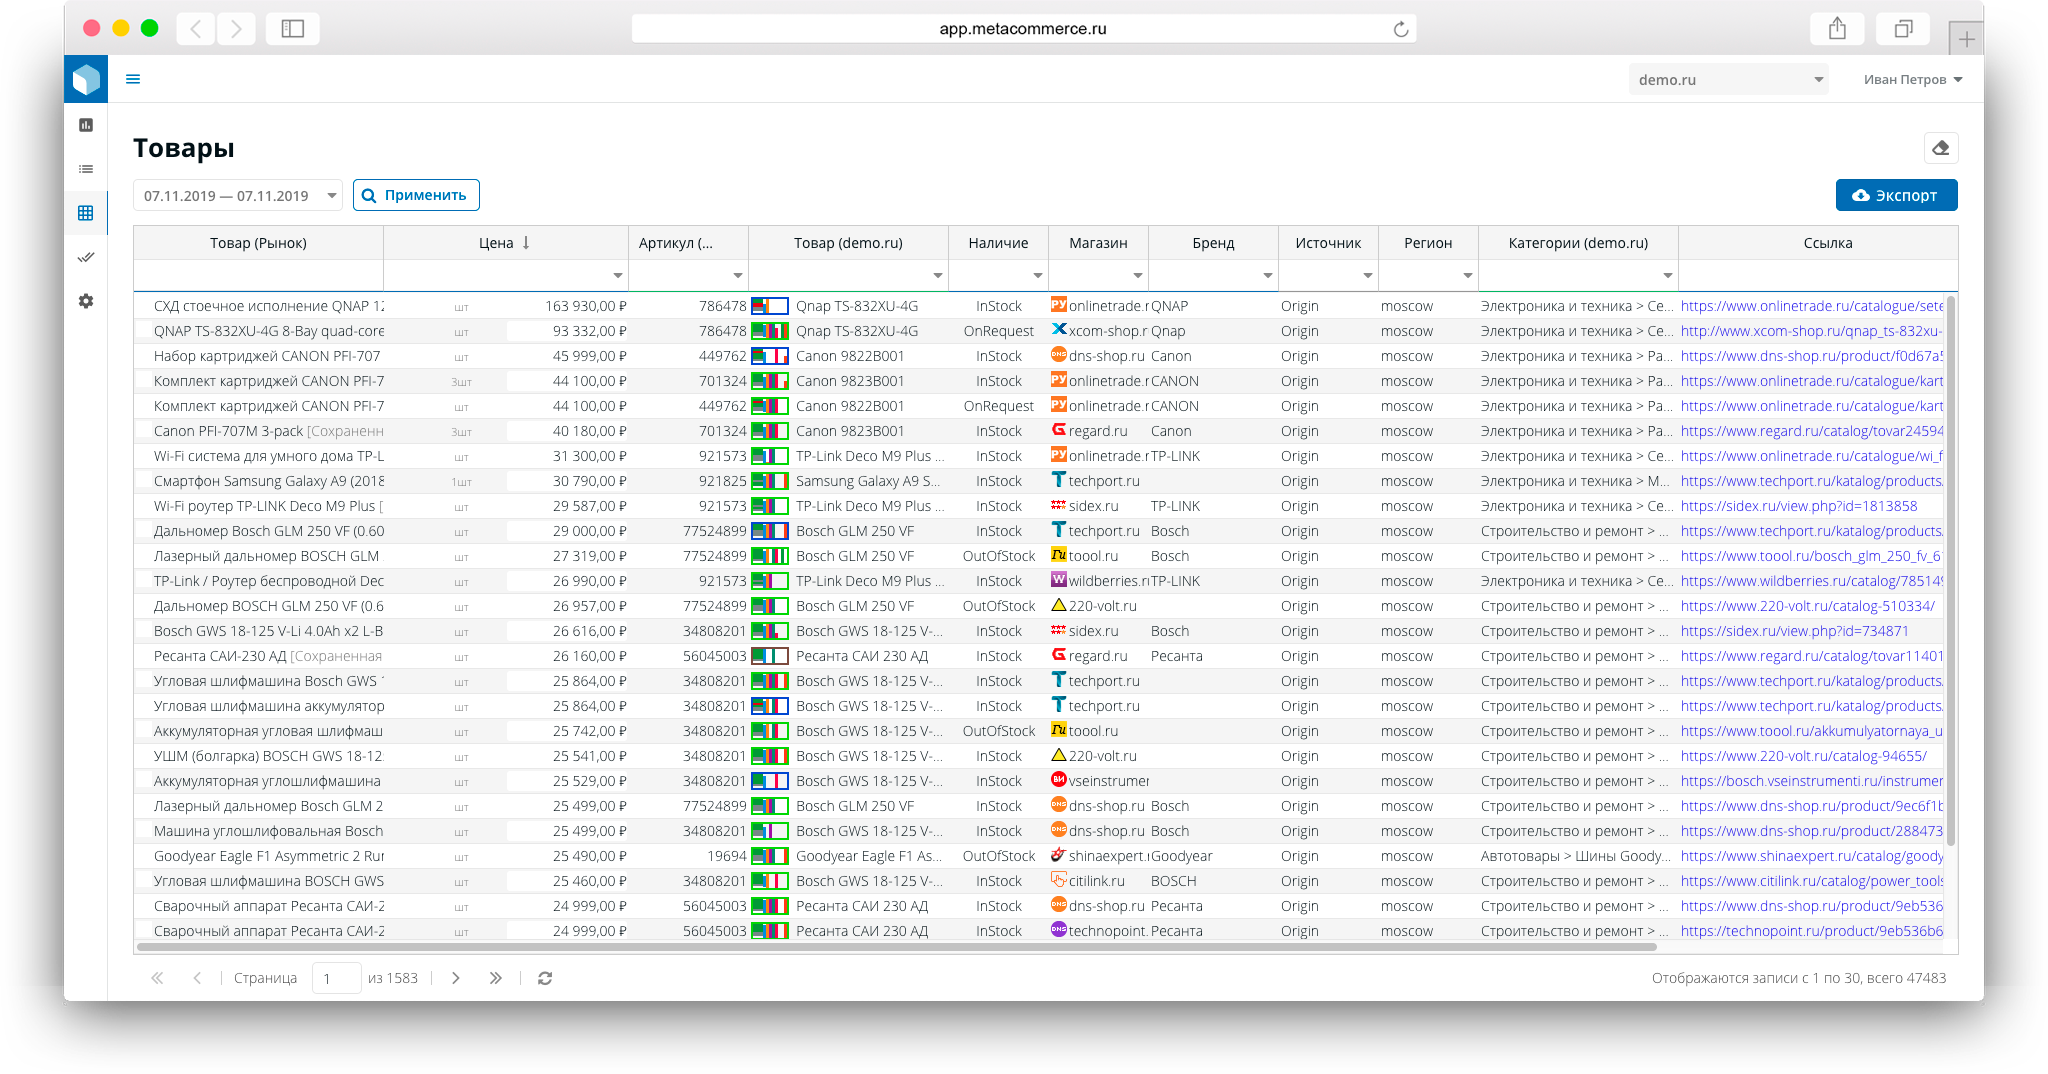This screenshot has width=2048, height=1074.
Task: Sort by the Ссылка column header
Action: tap(1828, 243)
